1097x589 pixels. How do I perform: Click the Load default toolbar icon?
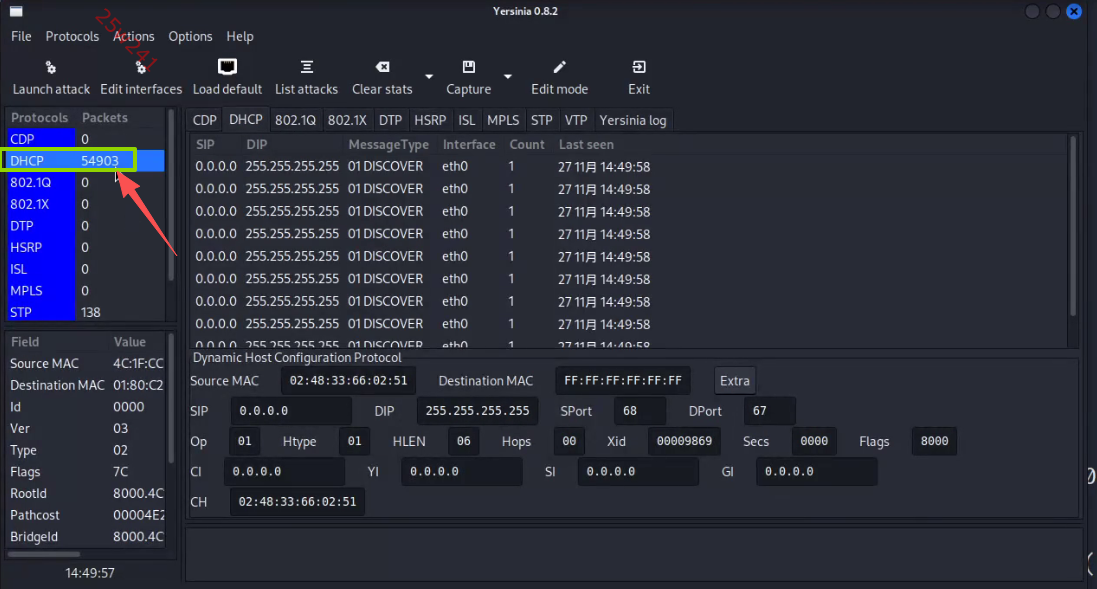227,66
